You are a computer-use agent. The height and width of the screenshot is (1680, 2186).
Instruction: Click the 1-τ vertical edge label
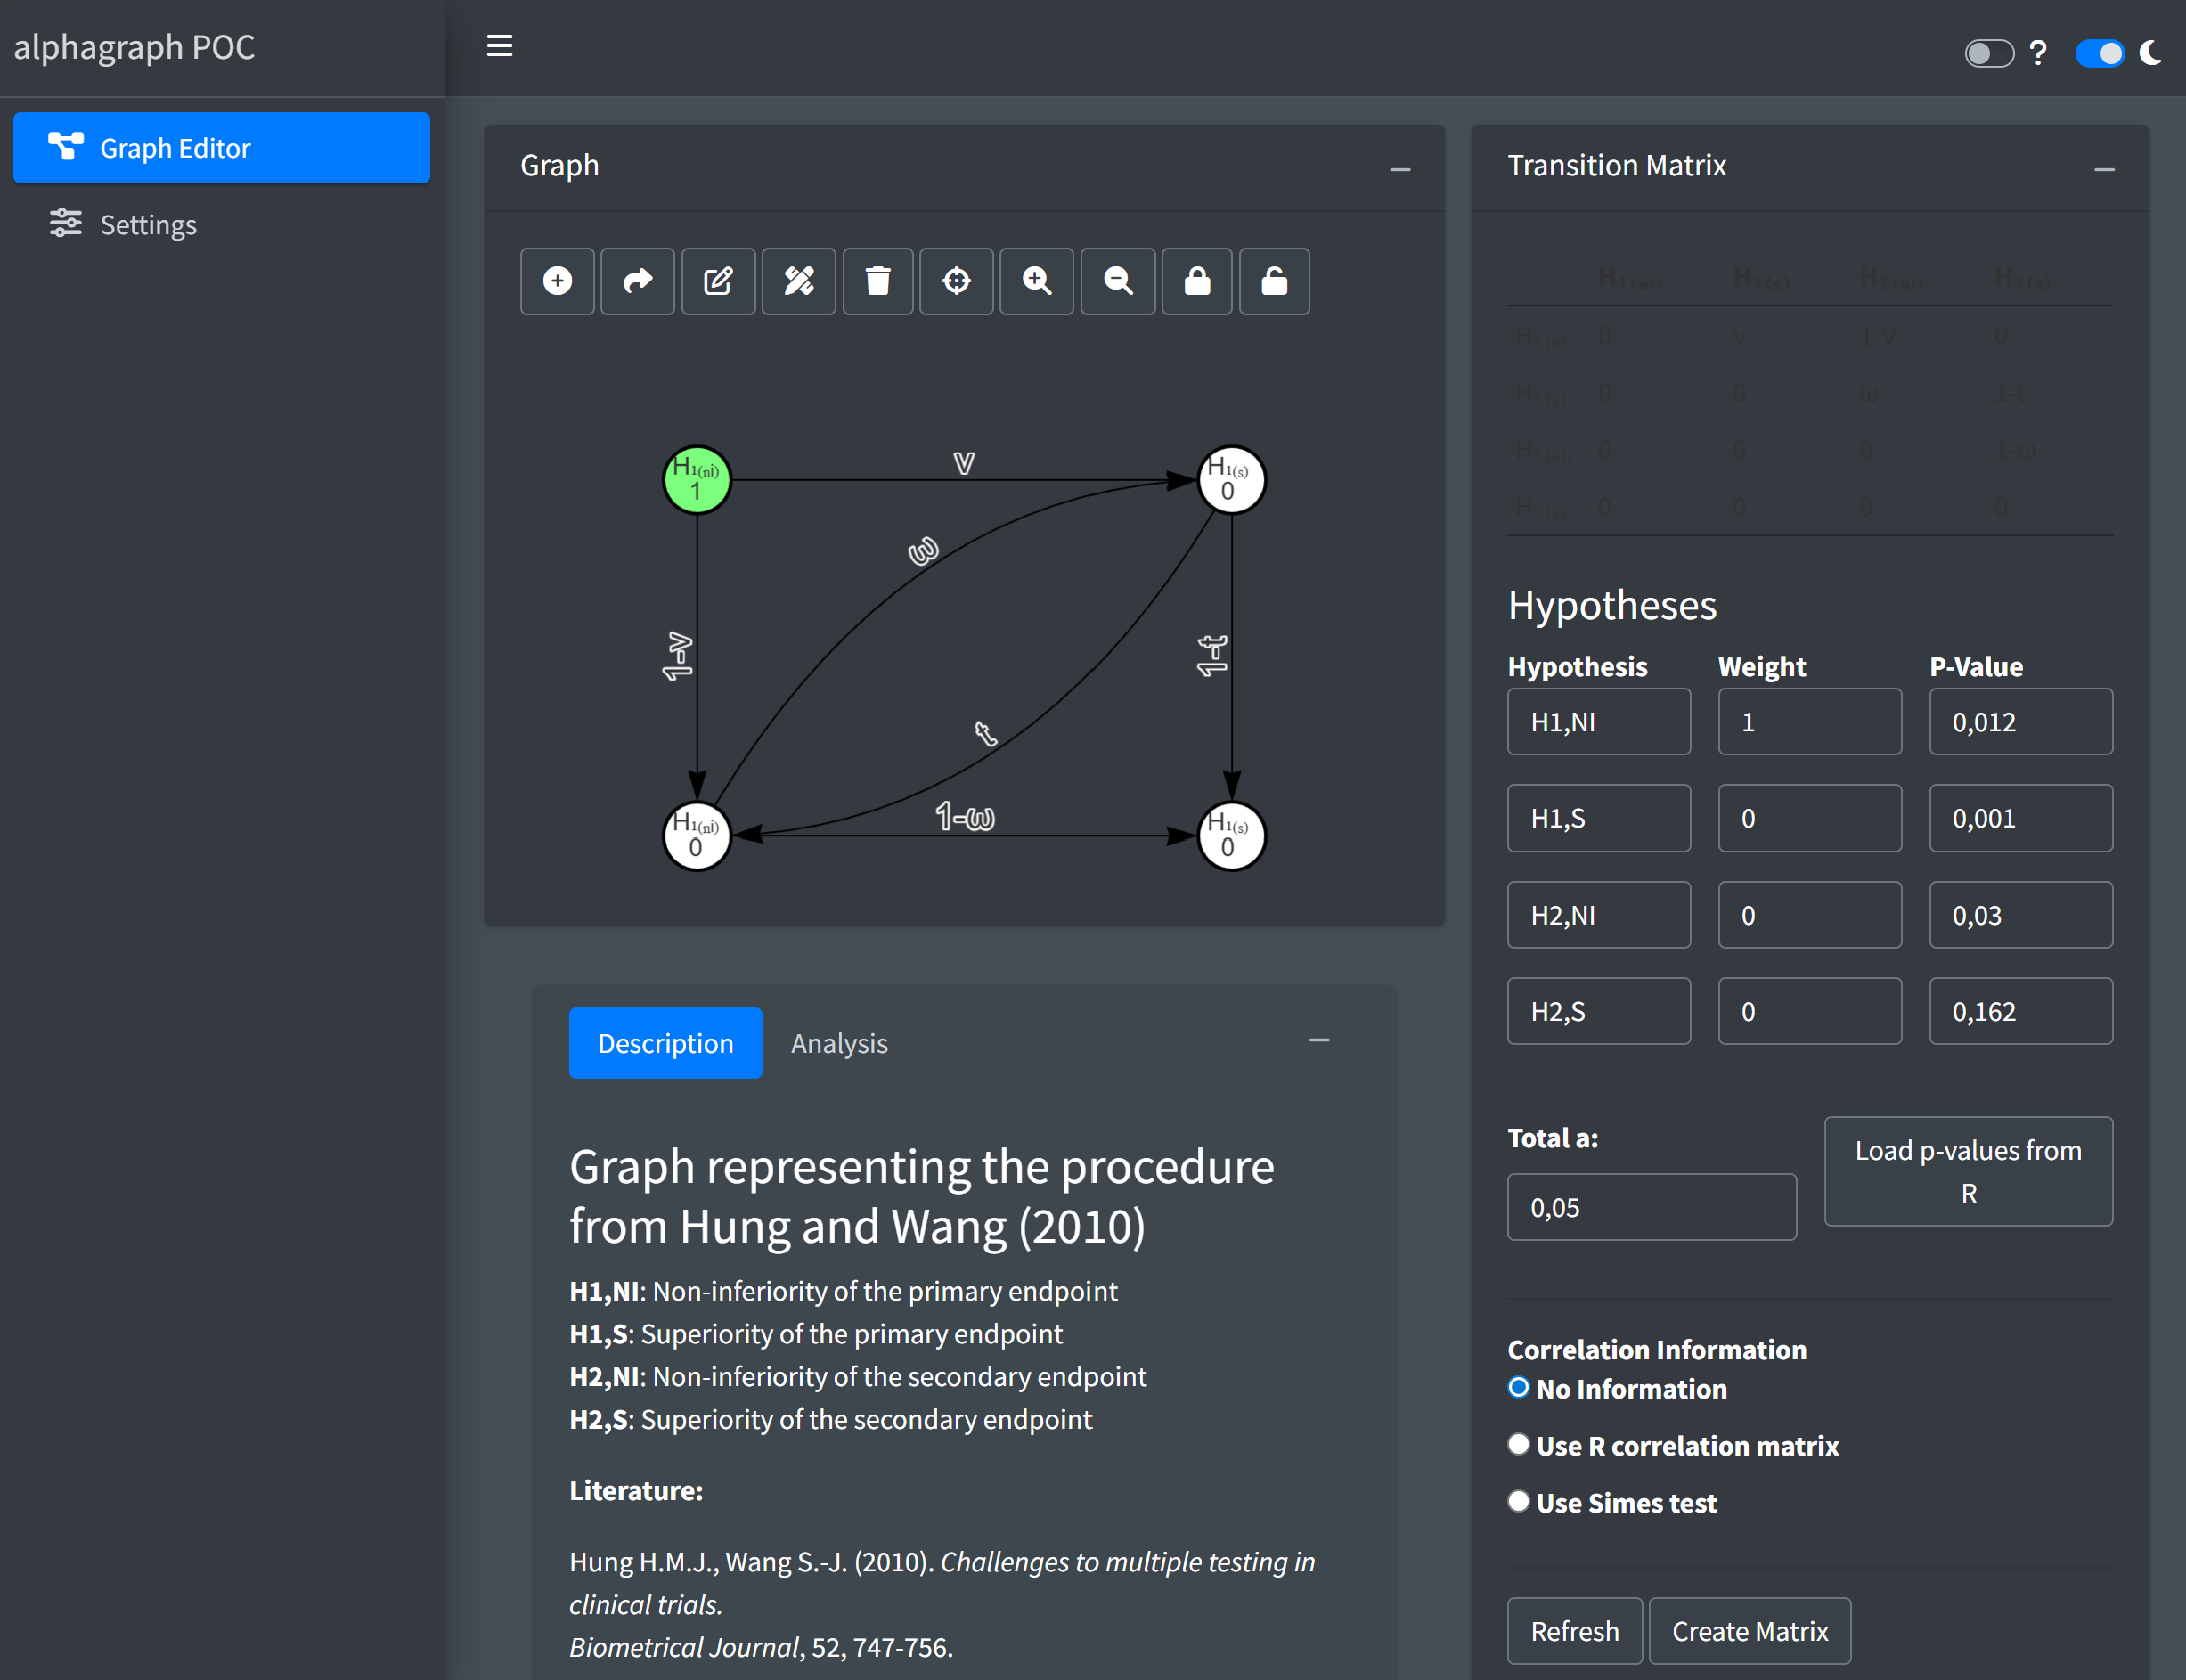click(1212, 655)
